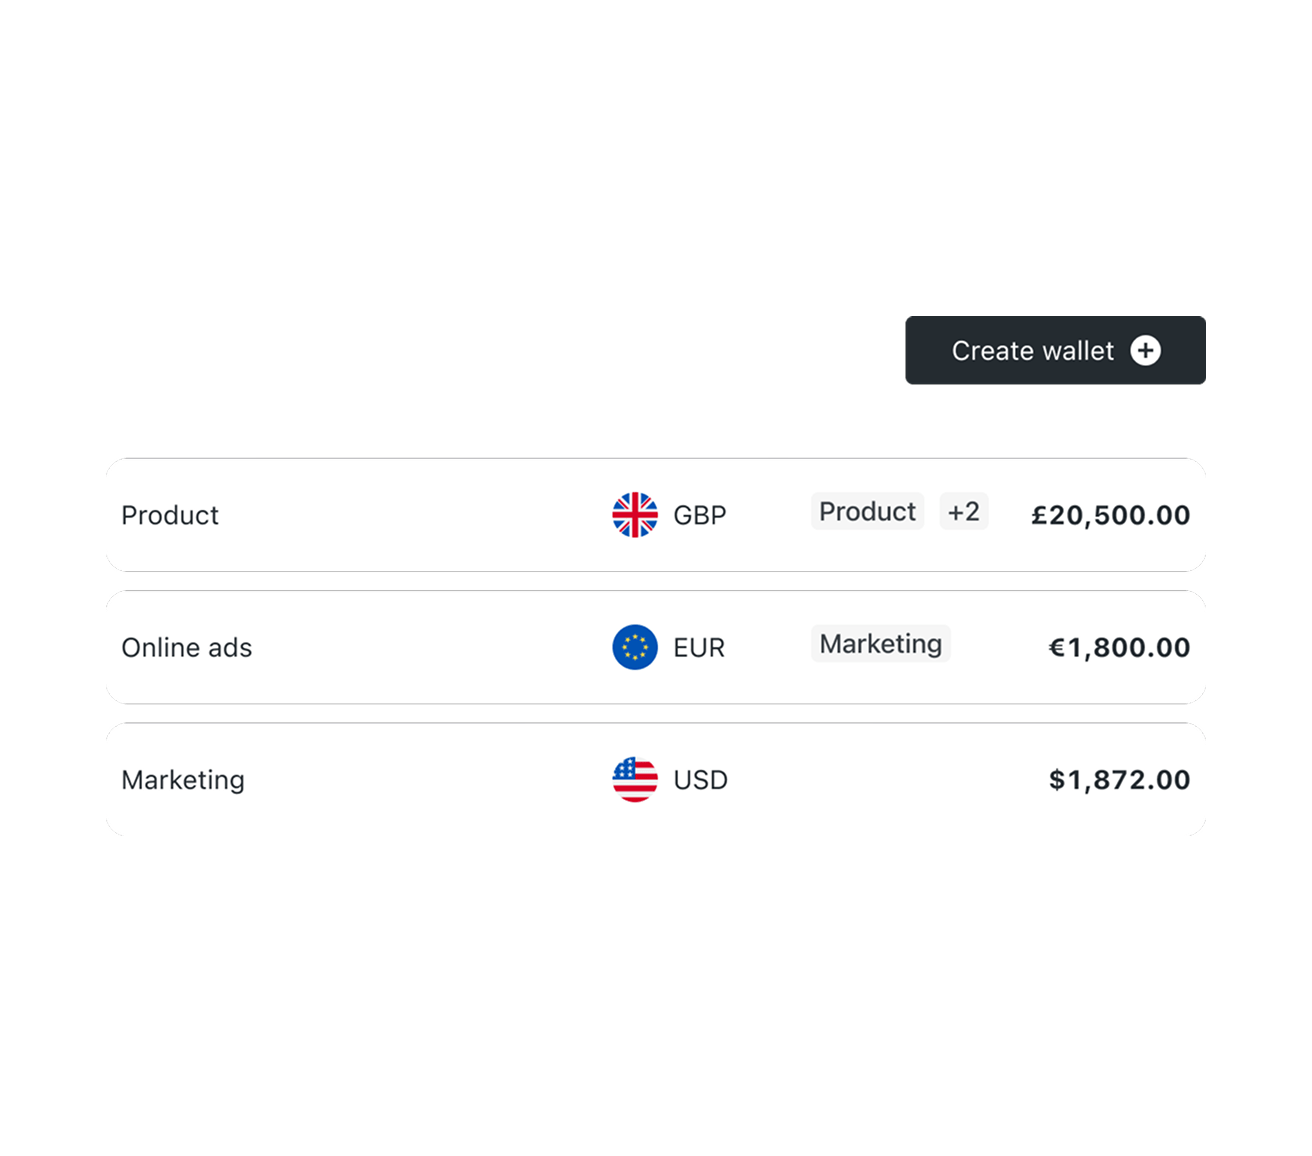Expand the +2 additional tags badge
1312x1156 pixels.
click(963, 511)
